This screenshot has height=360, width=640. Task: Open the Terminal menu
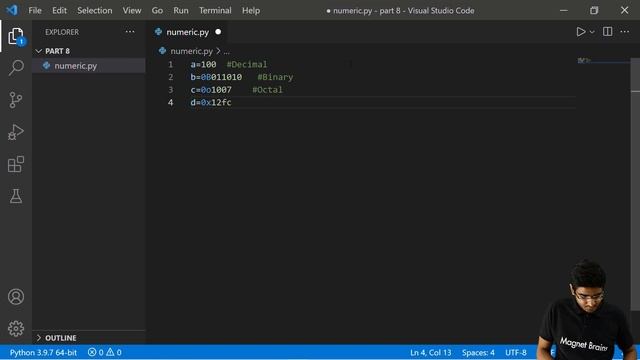click(215, 11)
